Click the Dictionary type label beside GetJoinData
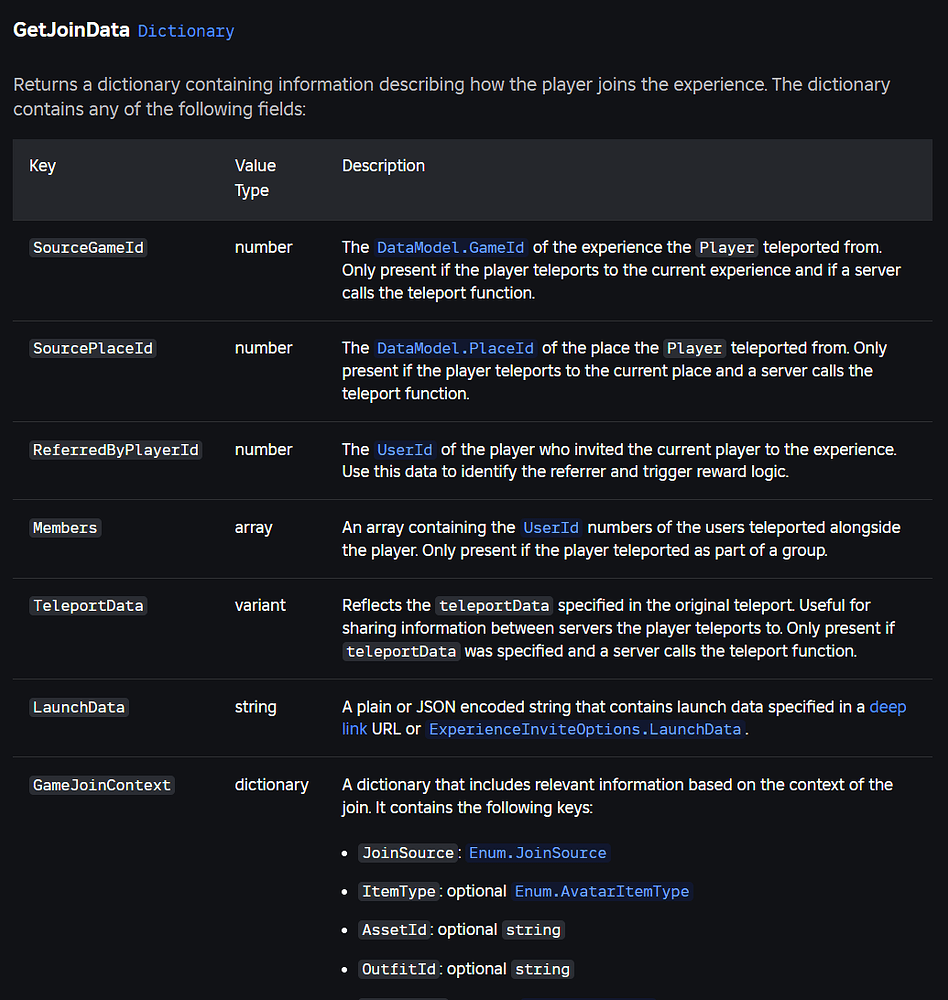The height and width of the screenshot is (1000, 948). tap(185, 31)
